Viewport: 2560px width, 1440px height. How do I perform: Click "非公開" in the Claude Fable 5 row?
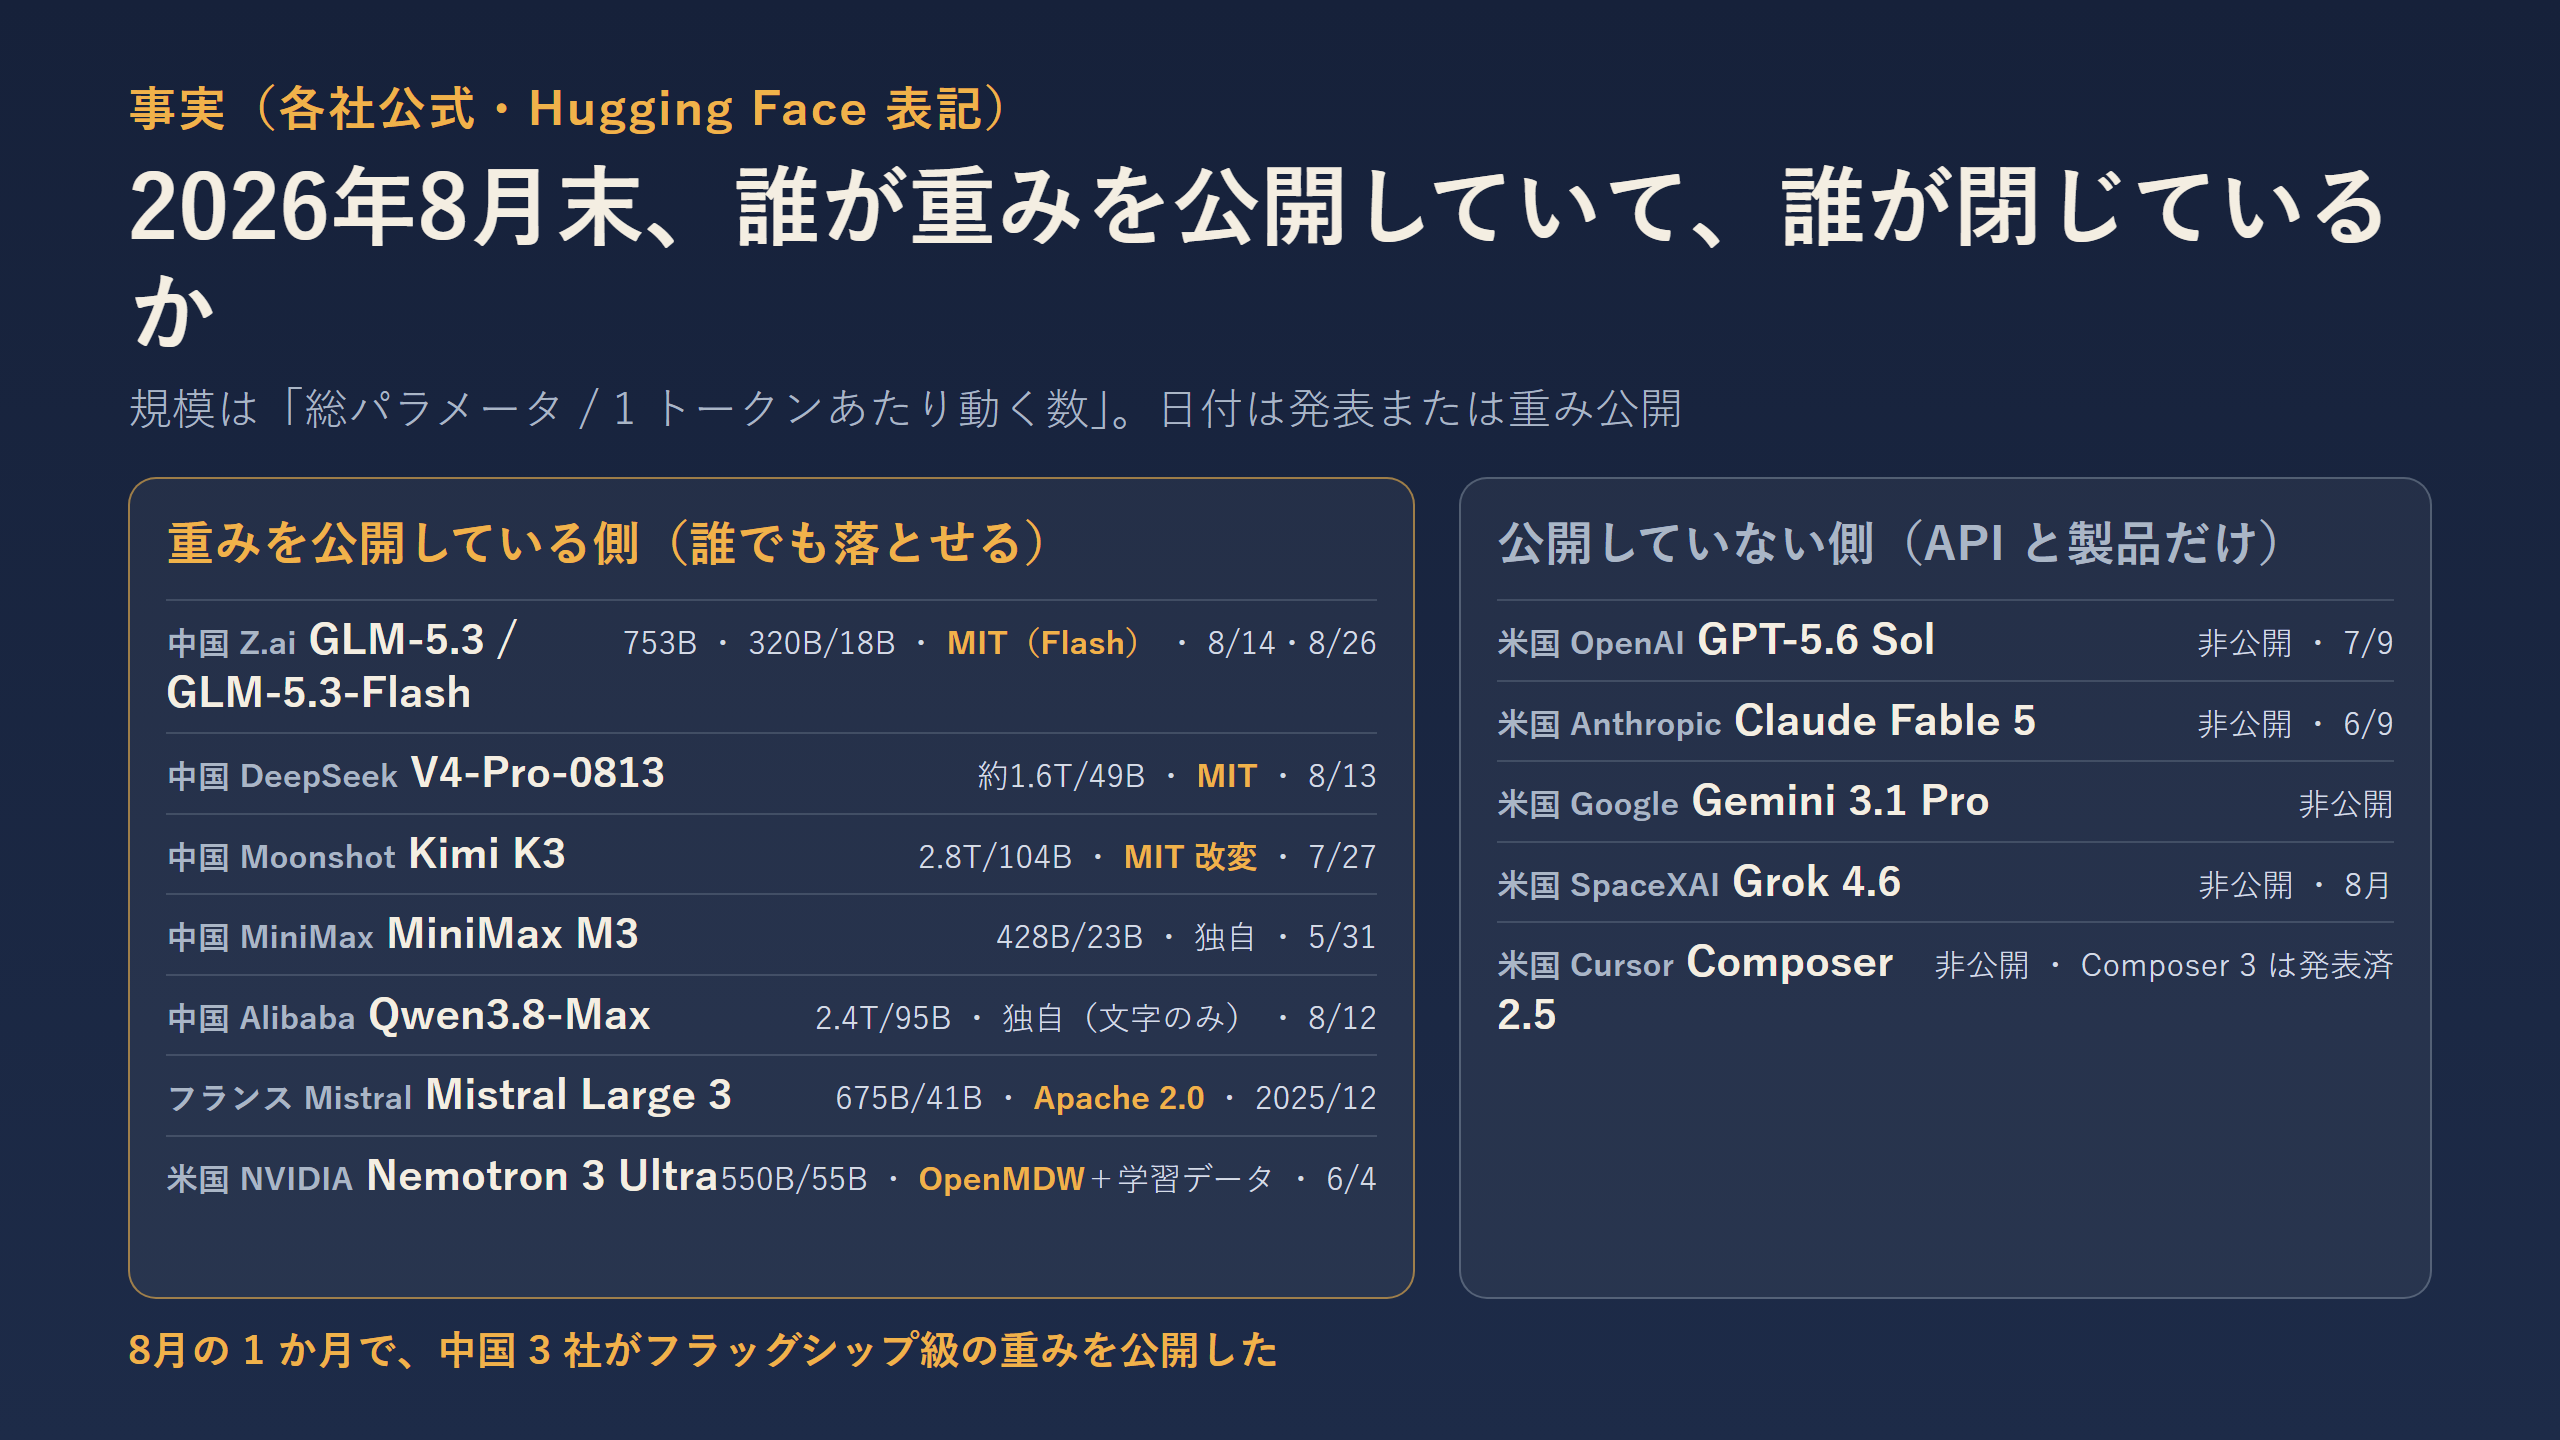2245,724
